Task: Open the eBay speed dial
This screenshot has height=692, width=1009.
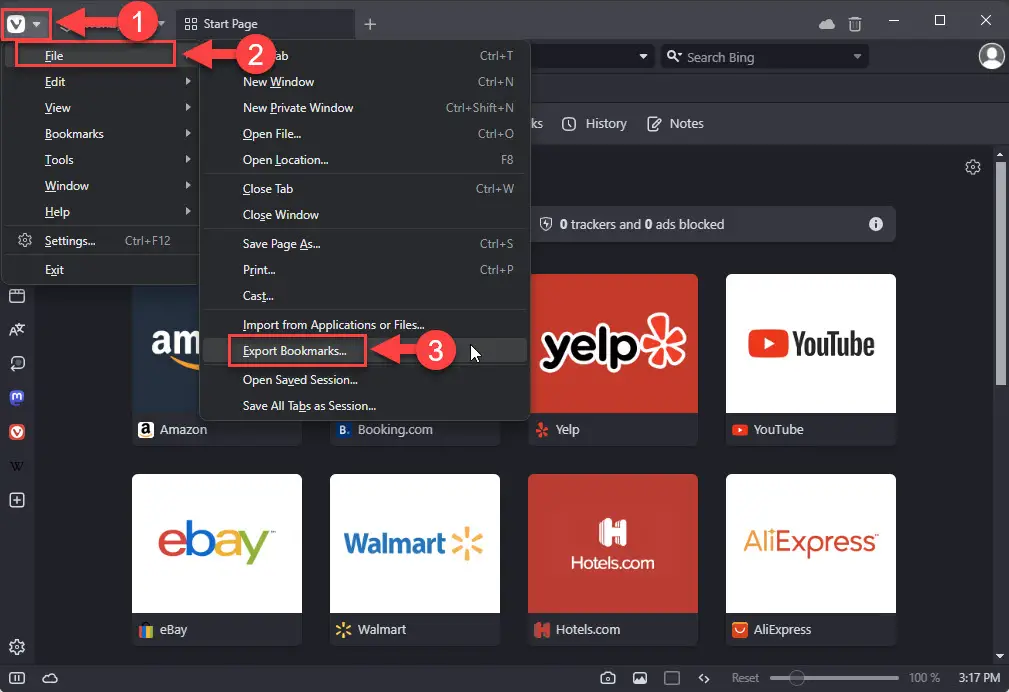Action: coord(217,560)
